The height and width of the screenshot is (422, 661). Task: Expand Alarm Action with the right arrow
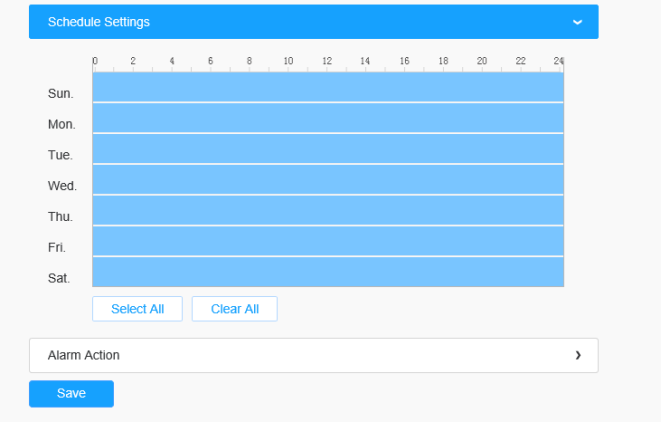click(x=577, y=355)
